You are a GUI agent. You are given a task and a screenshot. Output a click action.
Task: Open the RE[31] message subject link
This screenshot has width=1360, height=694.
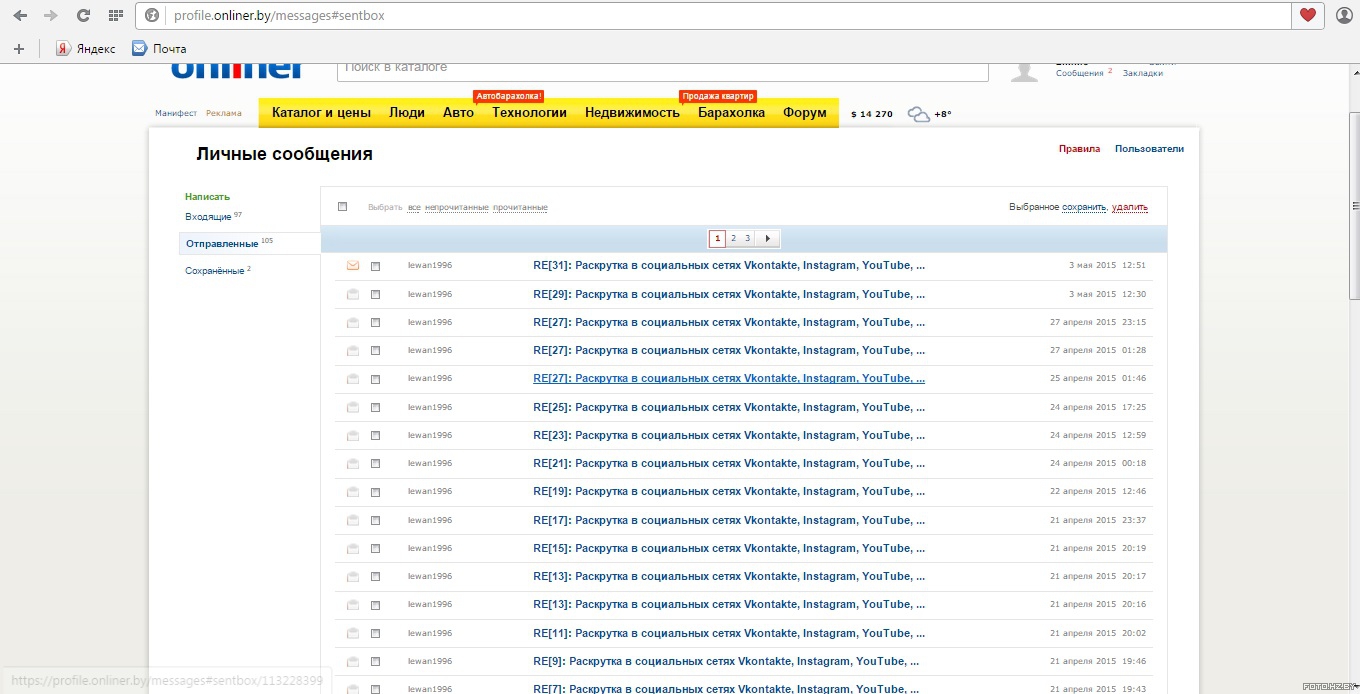click(729, 266)
